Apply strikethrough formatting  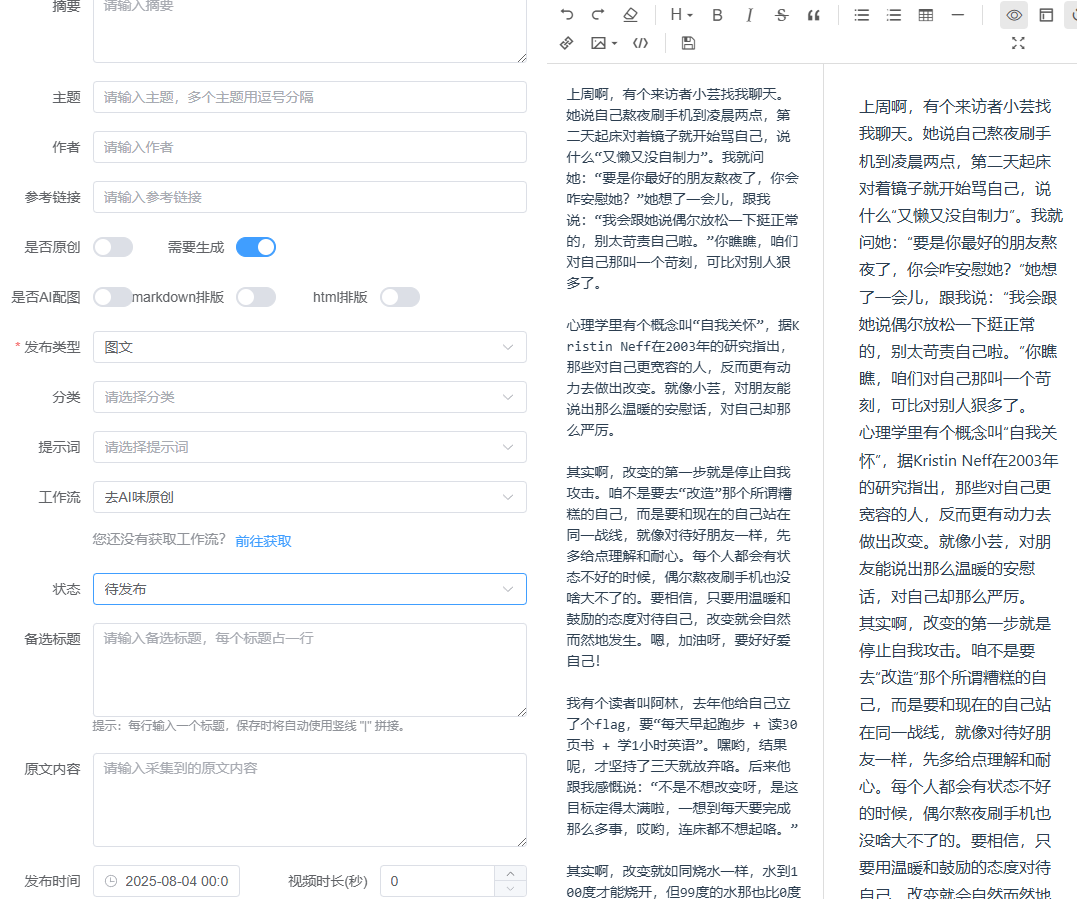point(781,14)
